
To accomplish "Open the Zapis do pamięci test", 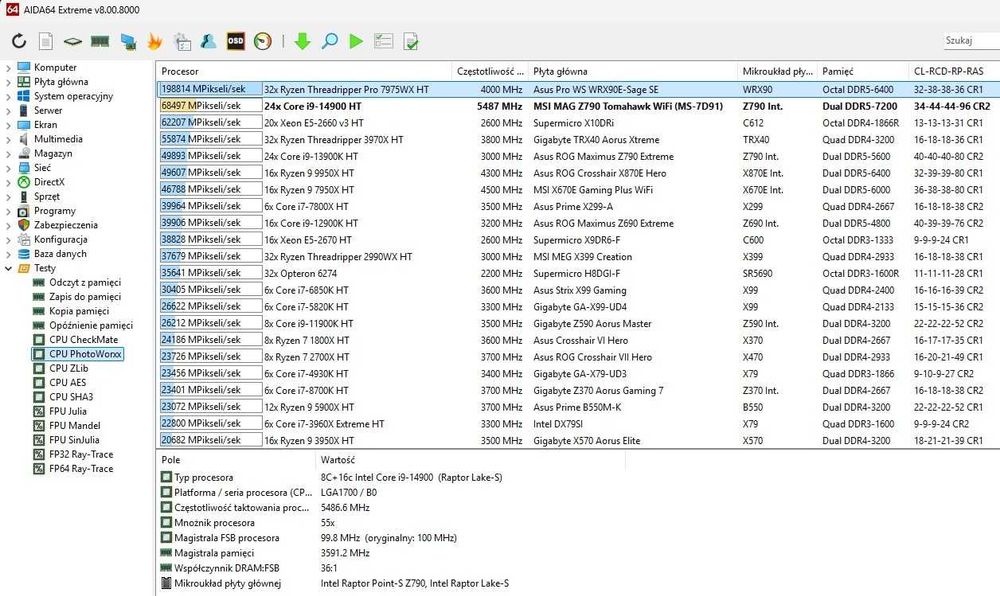I will click(85, 296).
